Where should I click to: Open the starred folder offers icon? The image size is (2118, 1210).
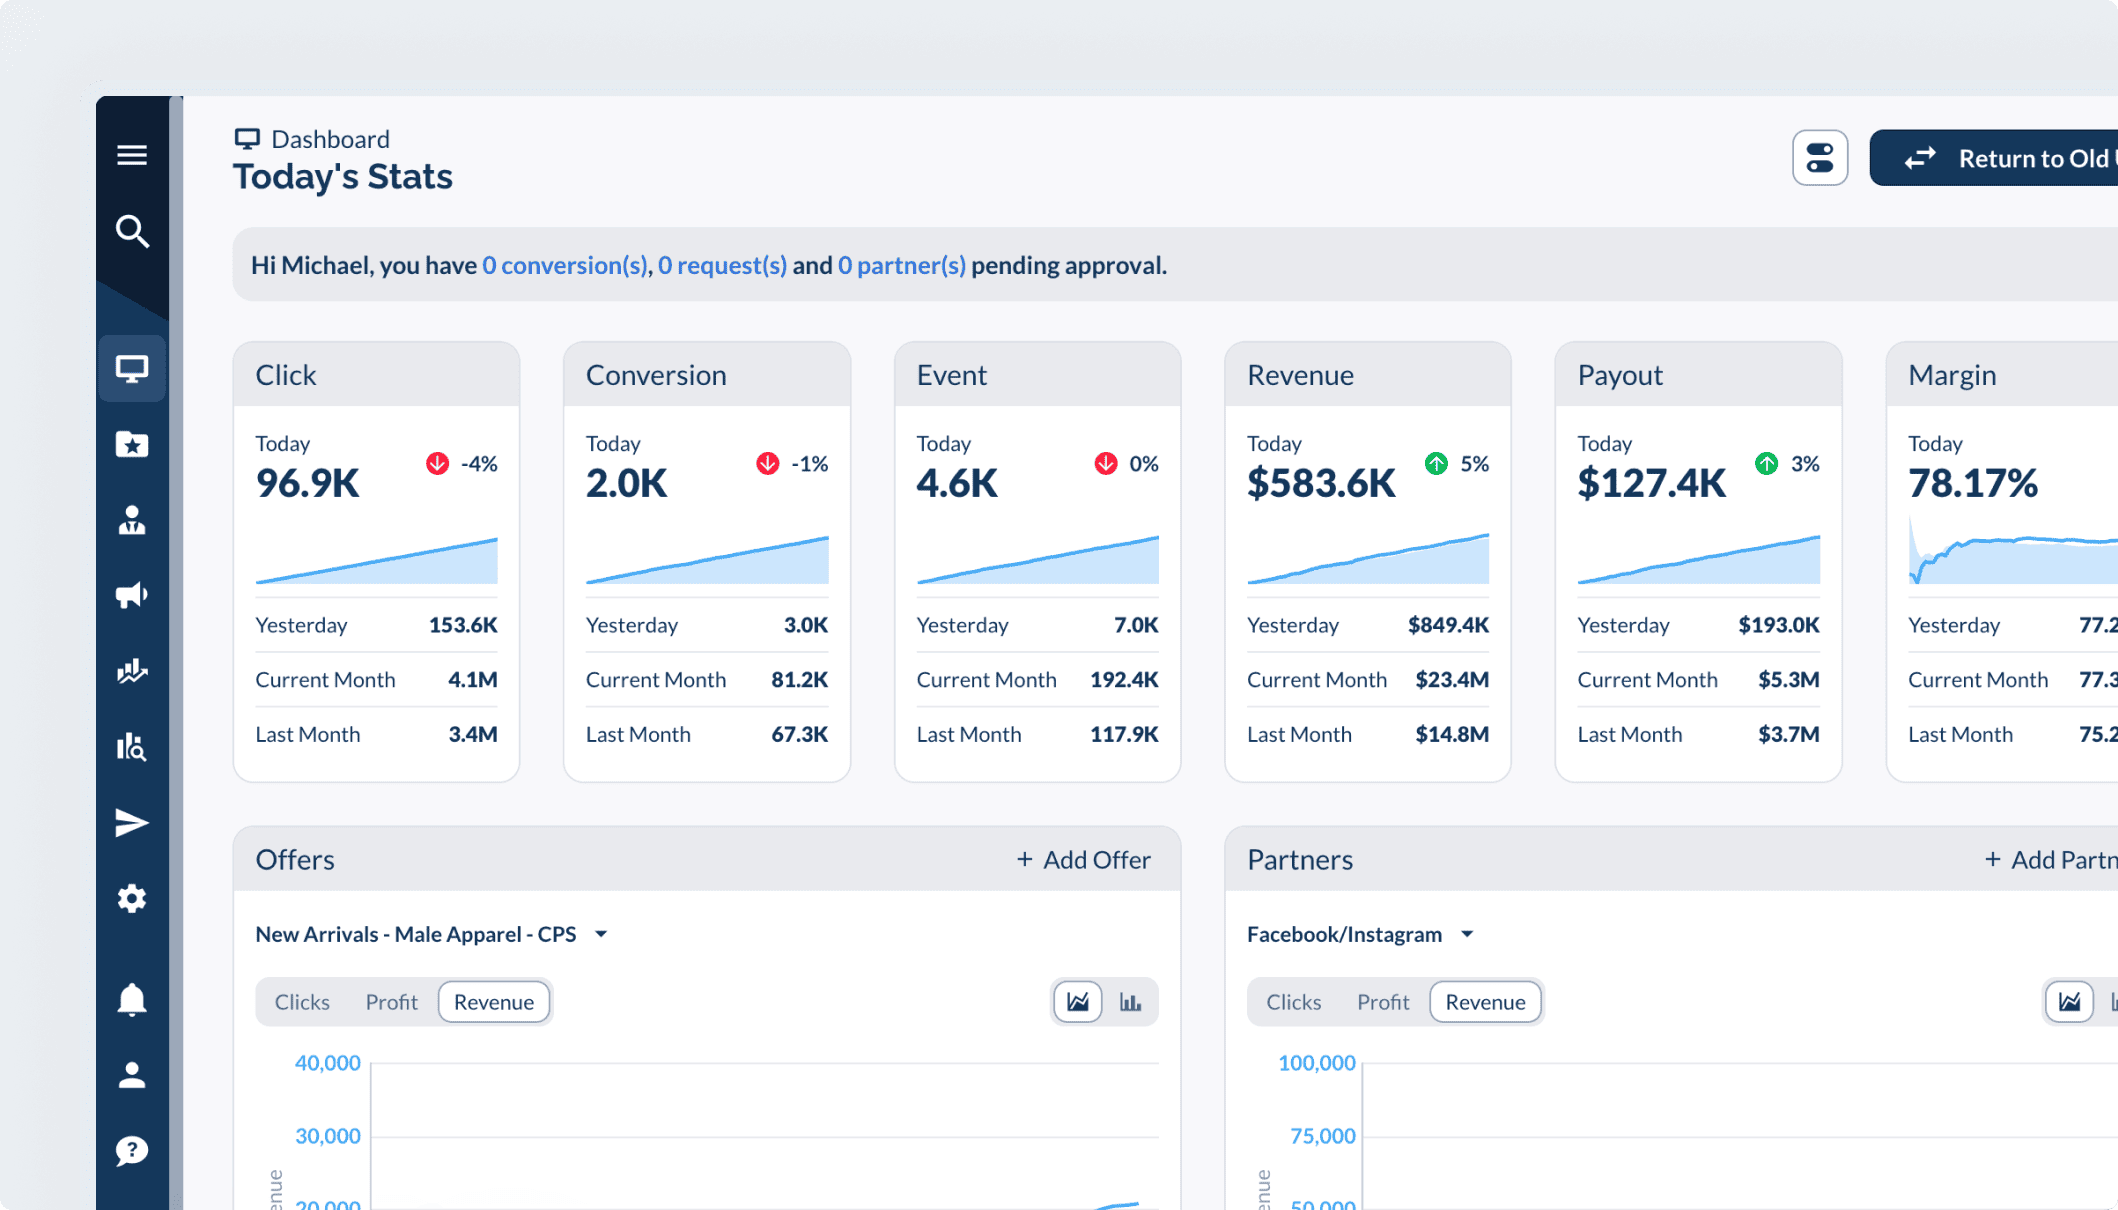point(132,444)
